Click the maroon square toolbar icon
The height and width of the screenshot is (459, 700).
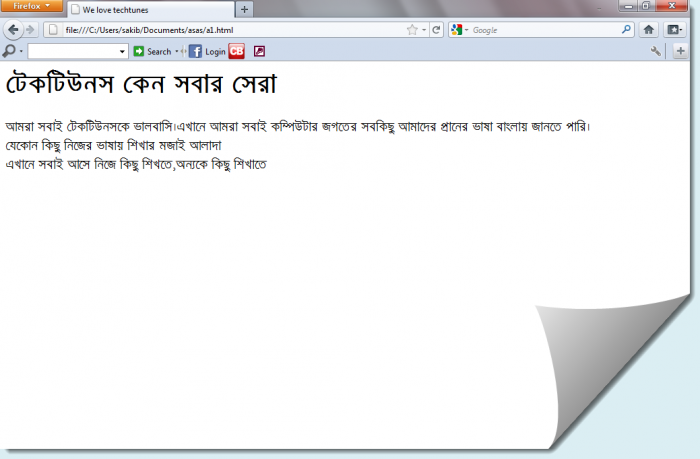pyautogui.click(x=259, y=51)
